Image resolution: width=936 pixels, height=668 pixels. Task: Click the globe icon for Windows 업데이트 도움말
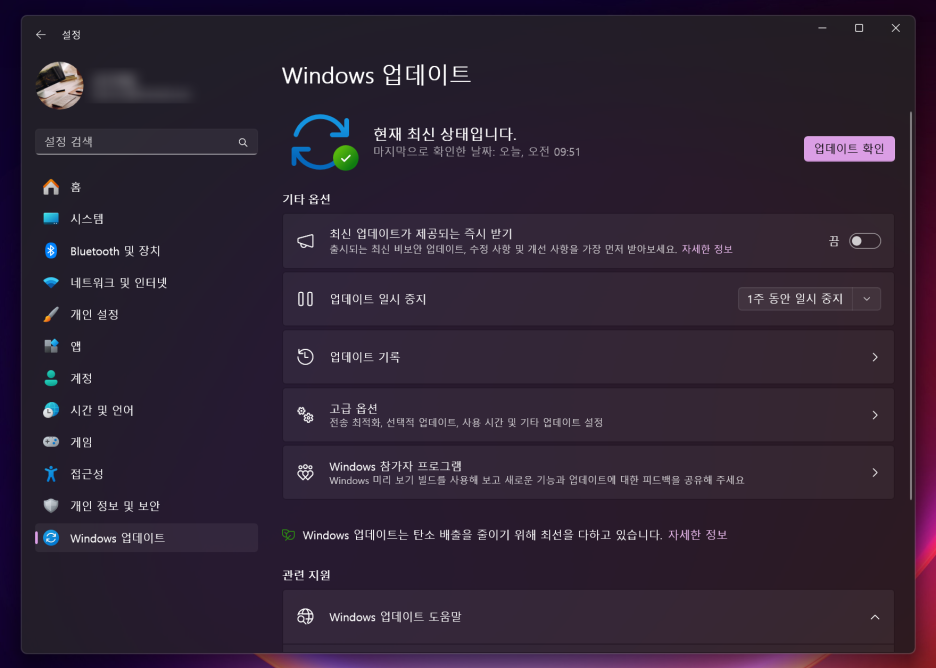pos(306,617)
